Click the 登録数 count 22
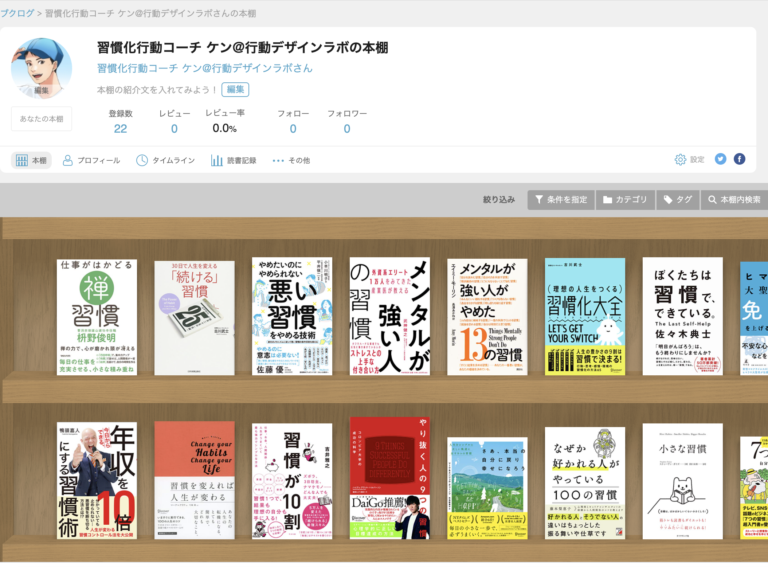This screenshot has width=768, height=567. tap(120, 129)
